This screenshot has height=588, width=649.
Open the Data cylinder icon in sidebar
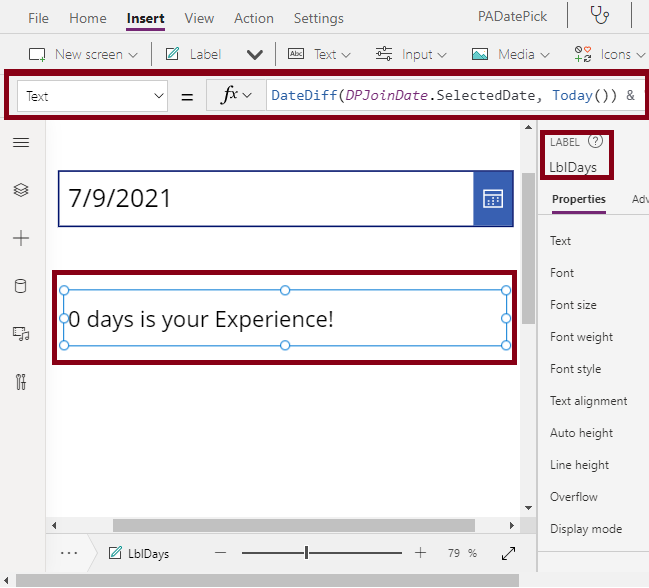(x=21, y=286)
